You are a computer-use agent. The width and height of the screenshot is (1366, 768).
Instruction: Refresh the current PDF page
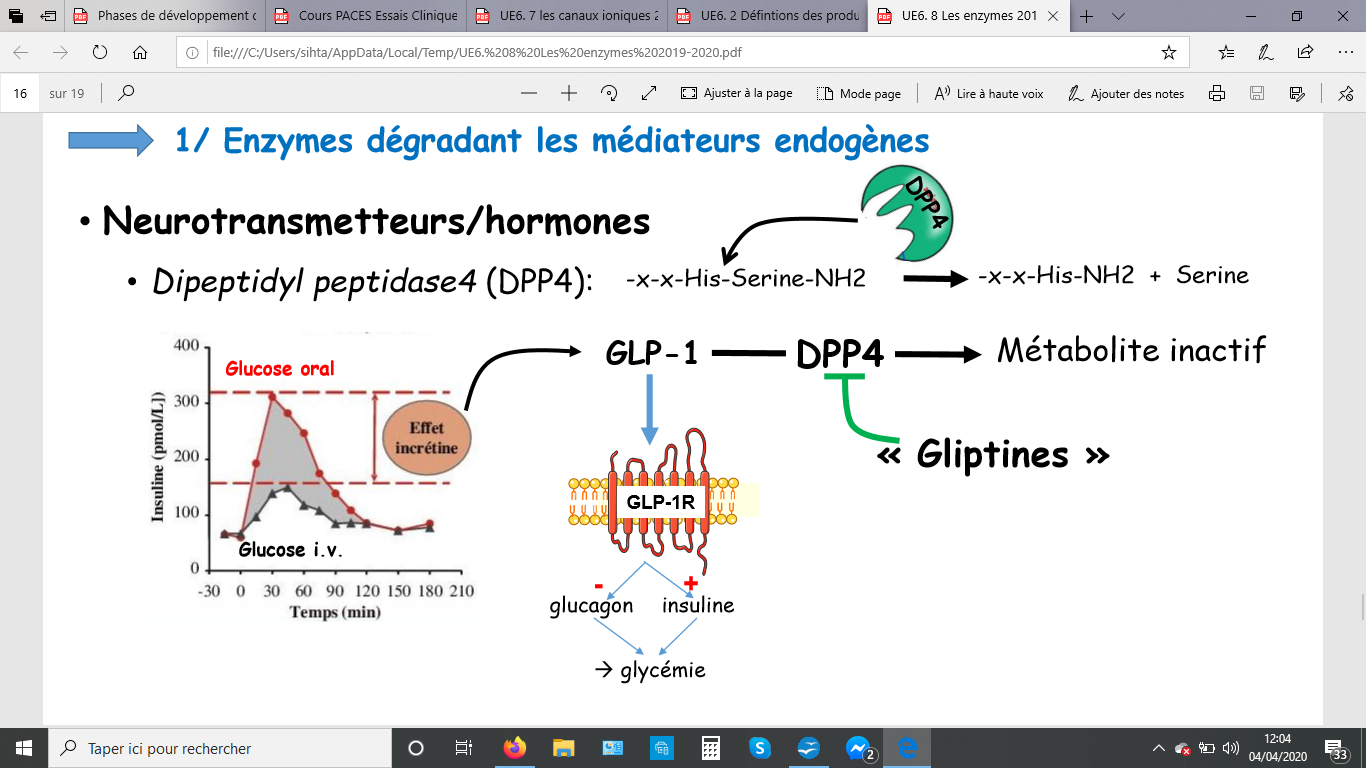tap(100, 53)
